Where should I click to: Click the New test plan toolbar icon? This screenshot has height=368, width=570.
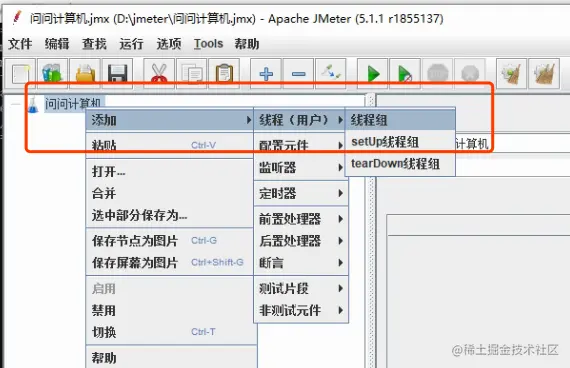click(x=20, y=73)
